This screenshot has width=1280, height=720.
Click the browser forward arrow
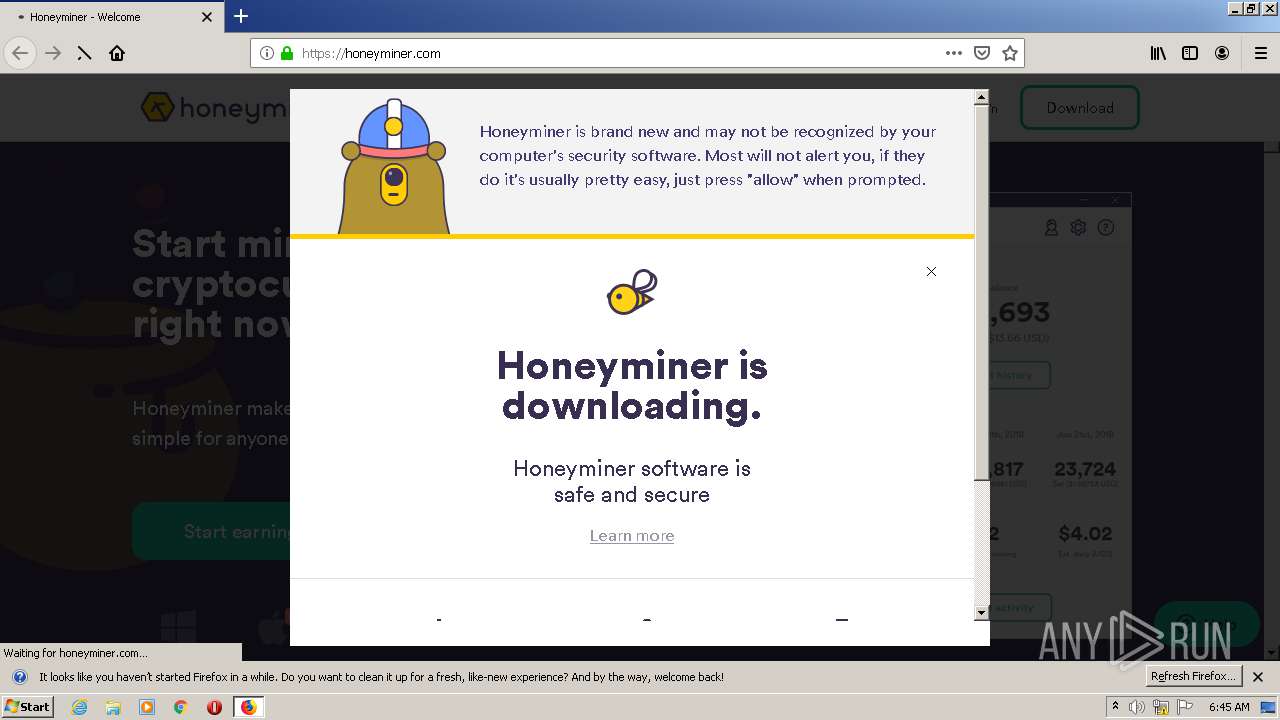point(53,53)
